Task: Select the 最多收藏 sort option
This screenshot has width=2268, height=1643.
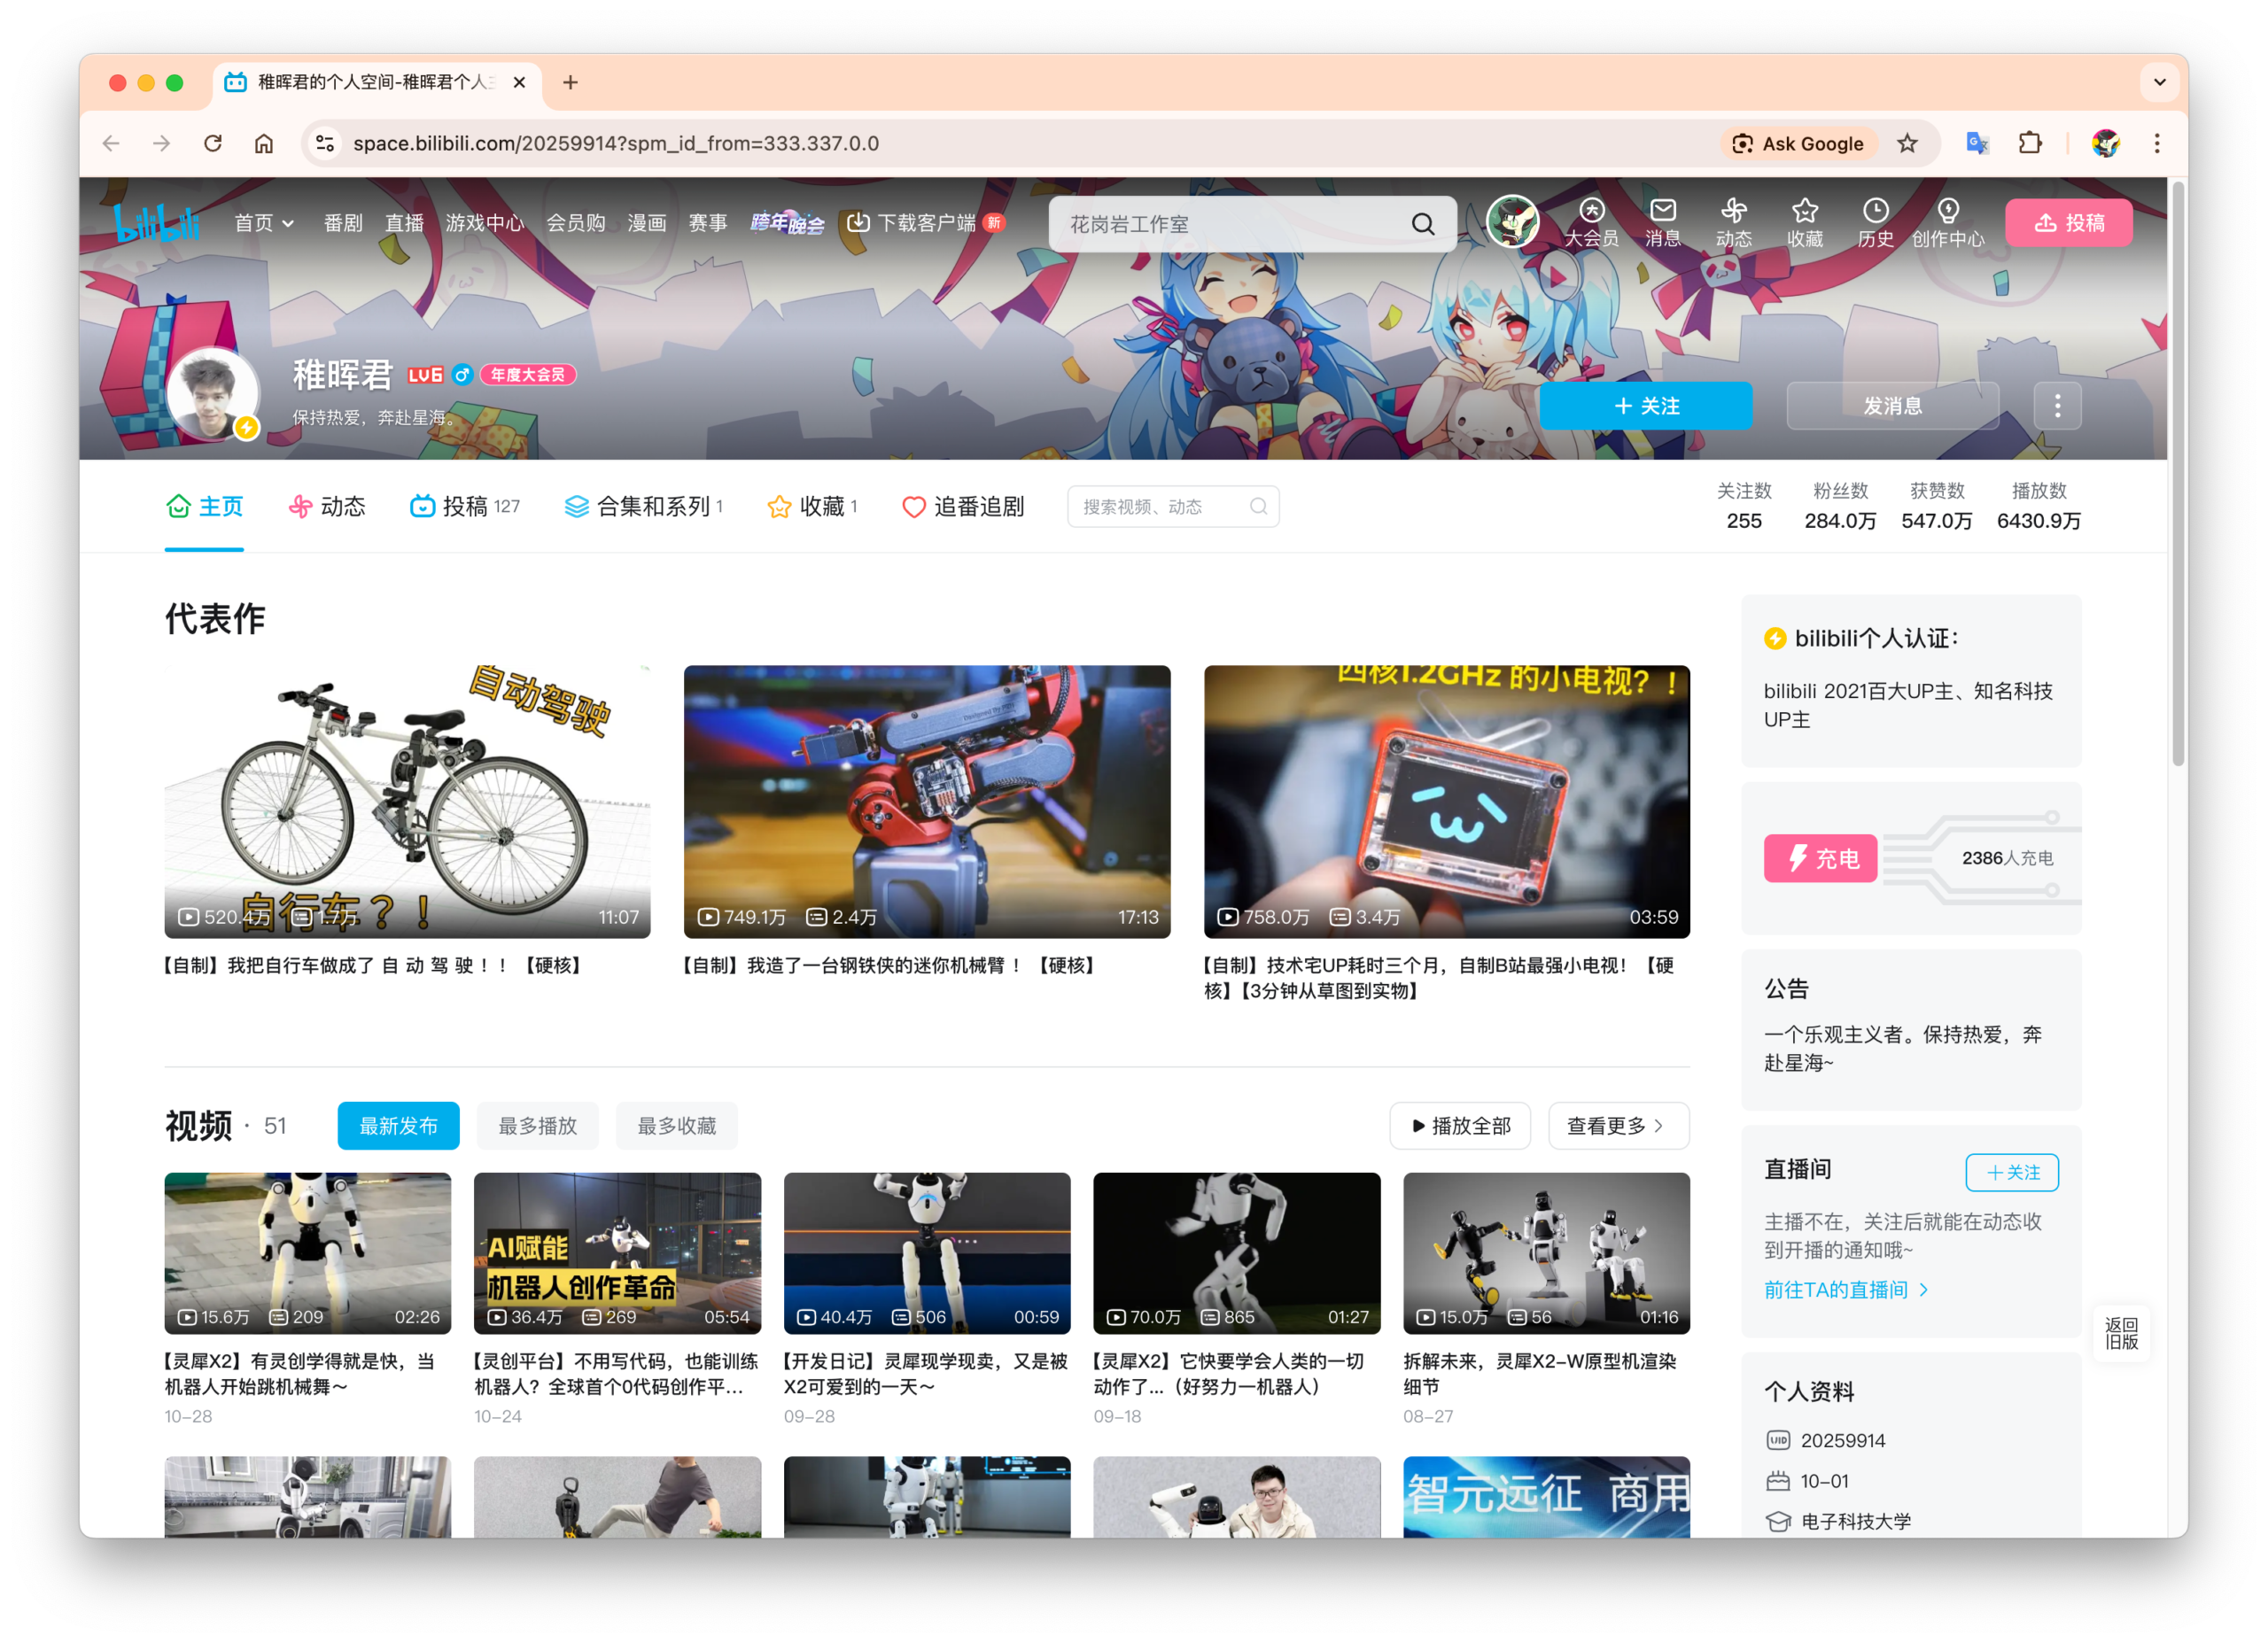Action: click(676, 1126)
